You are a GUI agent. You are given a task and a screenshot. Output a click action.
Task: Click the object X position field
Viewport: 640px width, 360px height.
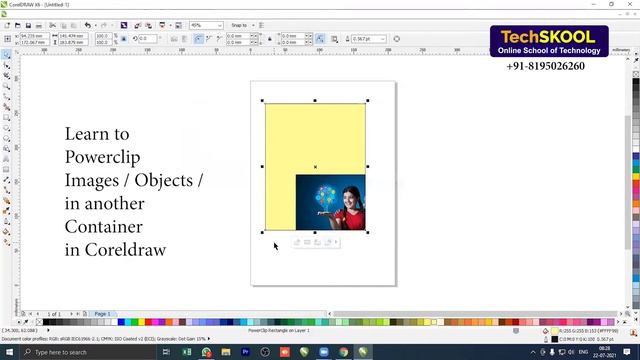(34, 36)
